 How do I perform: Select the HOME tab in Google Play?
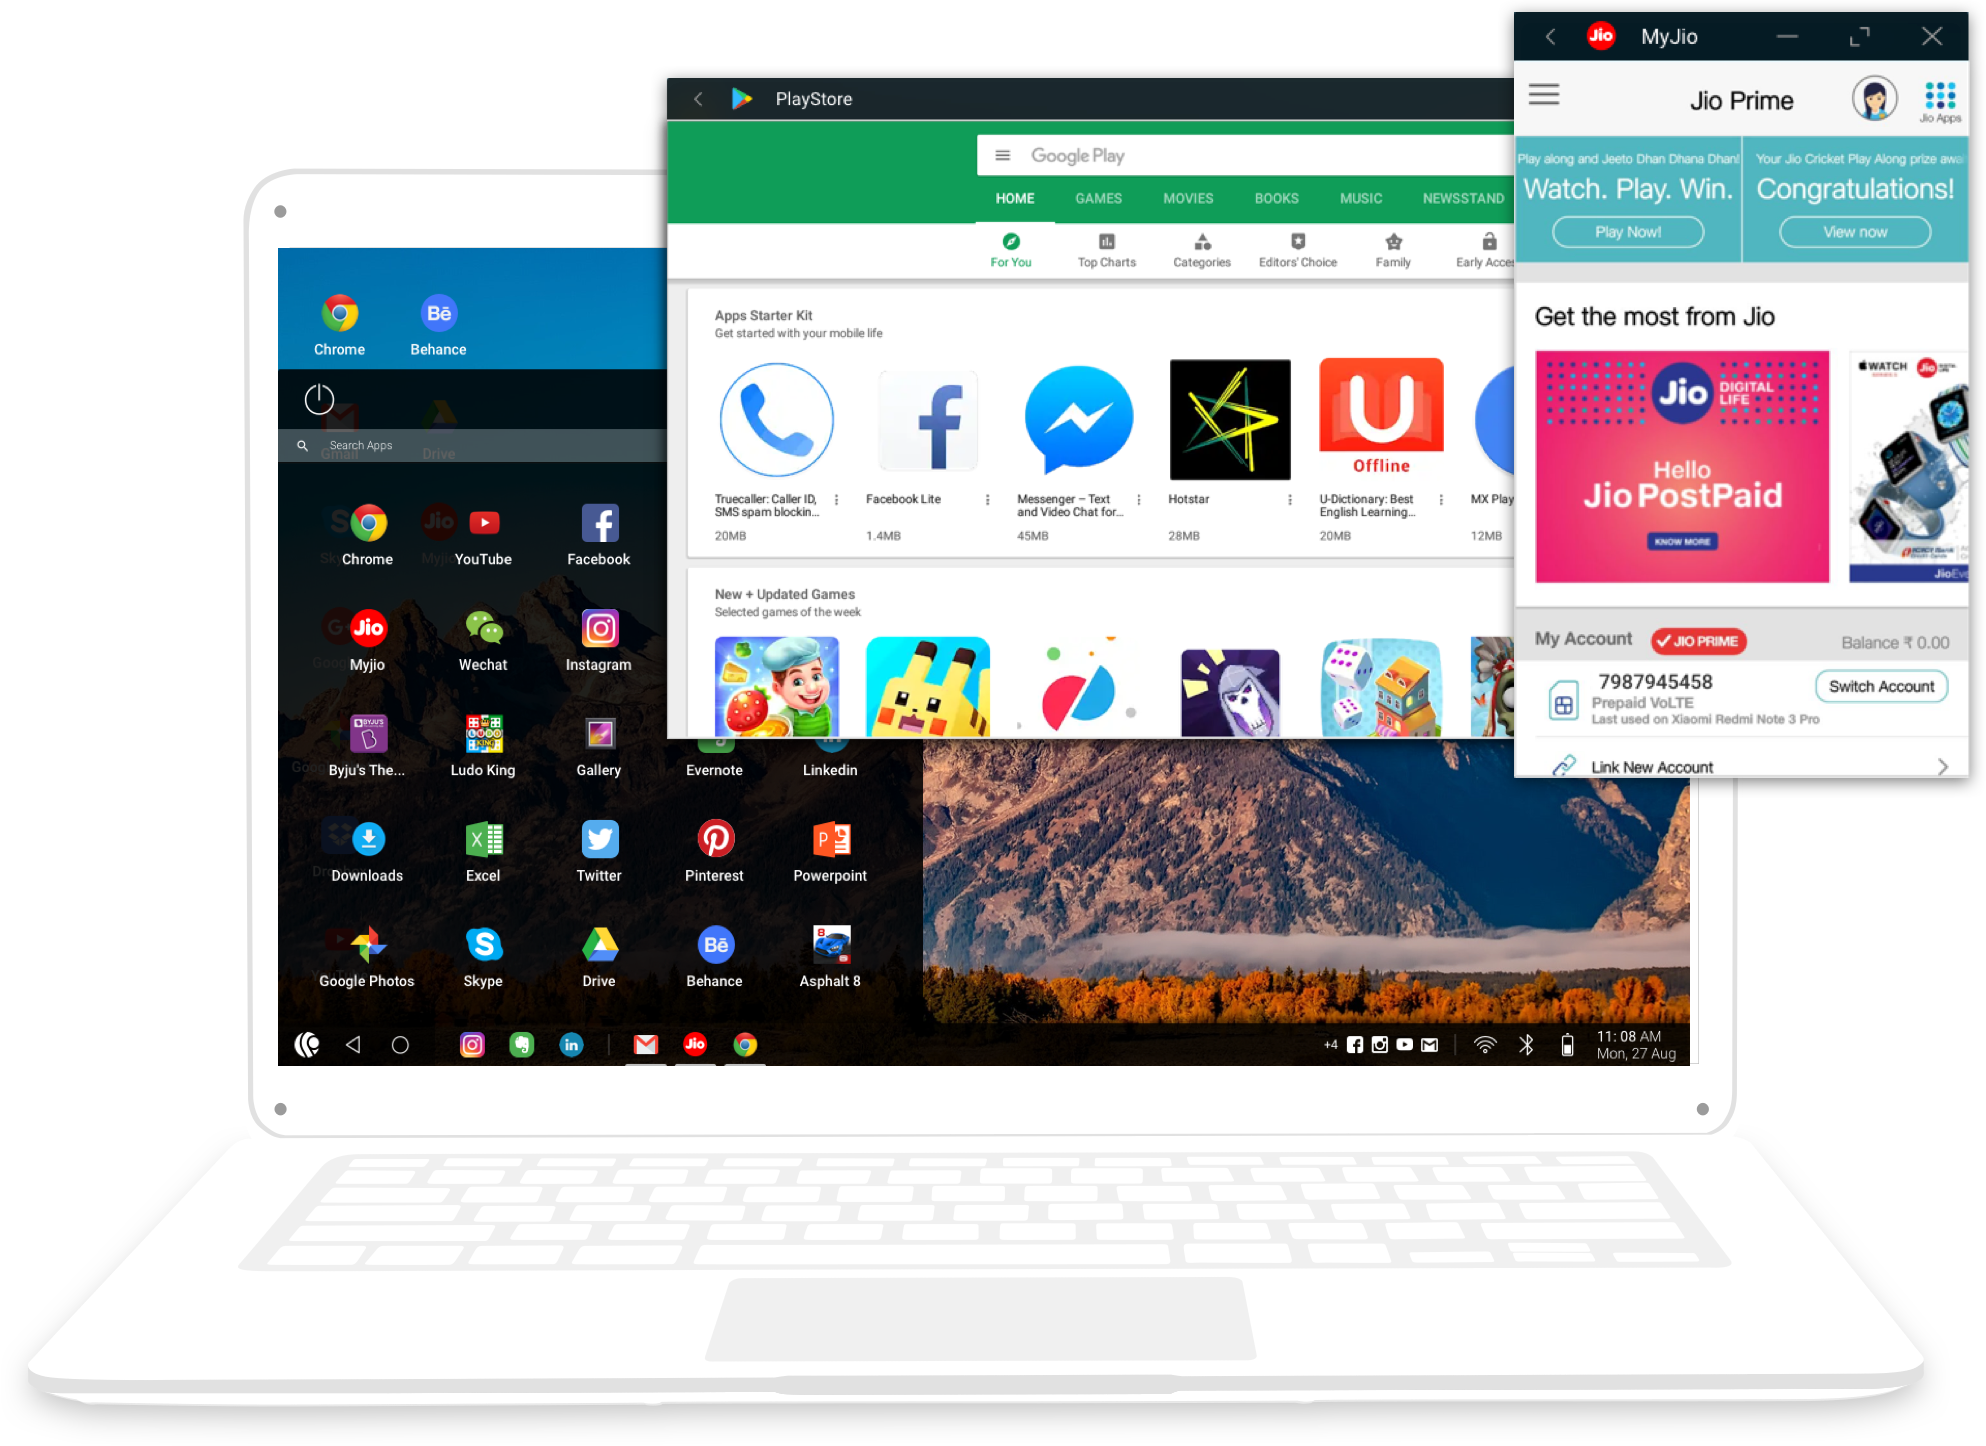(x=1013, y=196)
